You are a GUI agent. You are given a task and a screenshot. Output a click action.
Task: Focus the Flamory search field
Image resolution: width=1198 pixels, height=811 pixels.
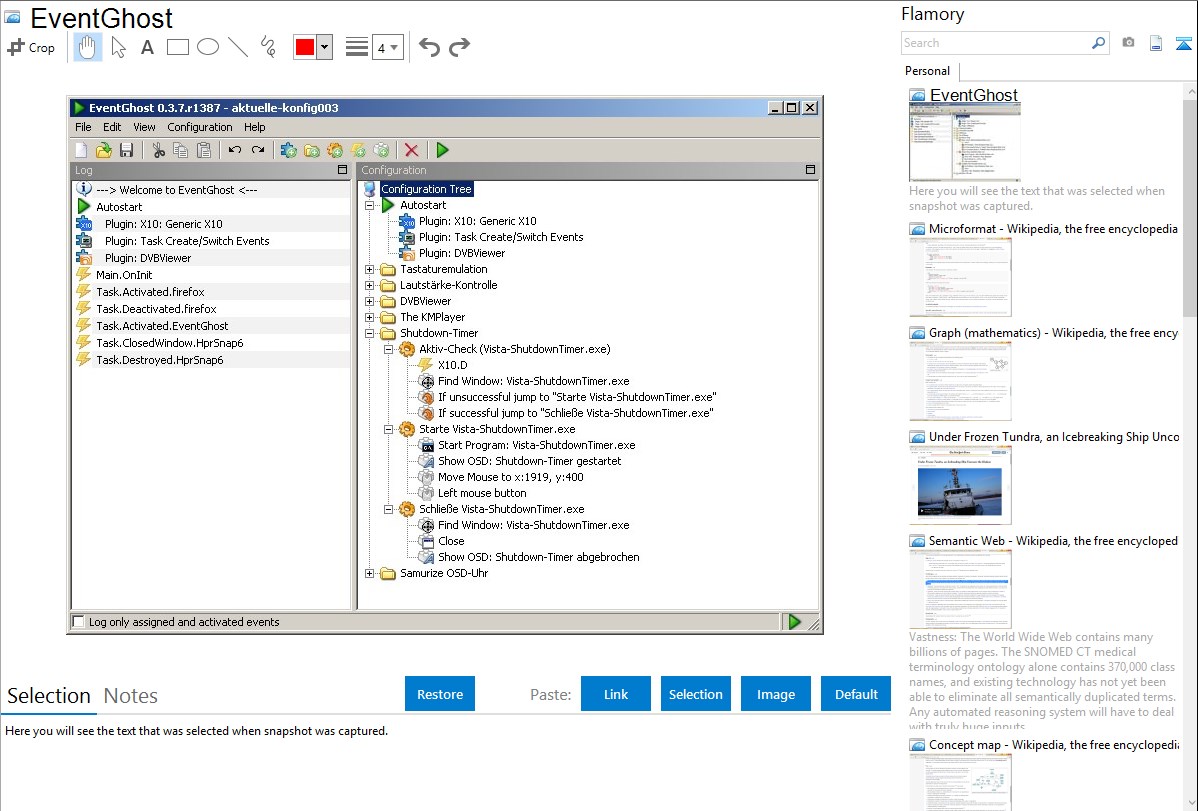[996, 43]
